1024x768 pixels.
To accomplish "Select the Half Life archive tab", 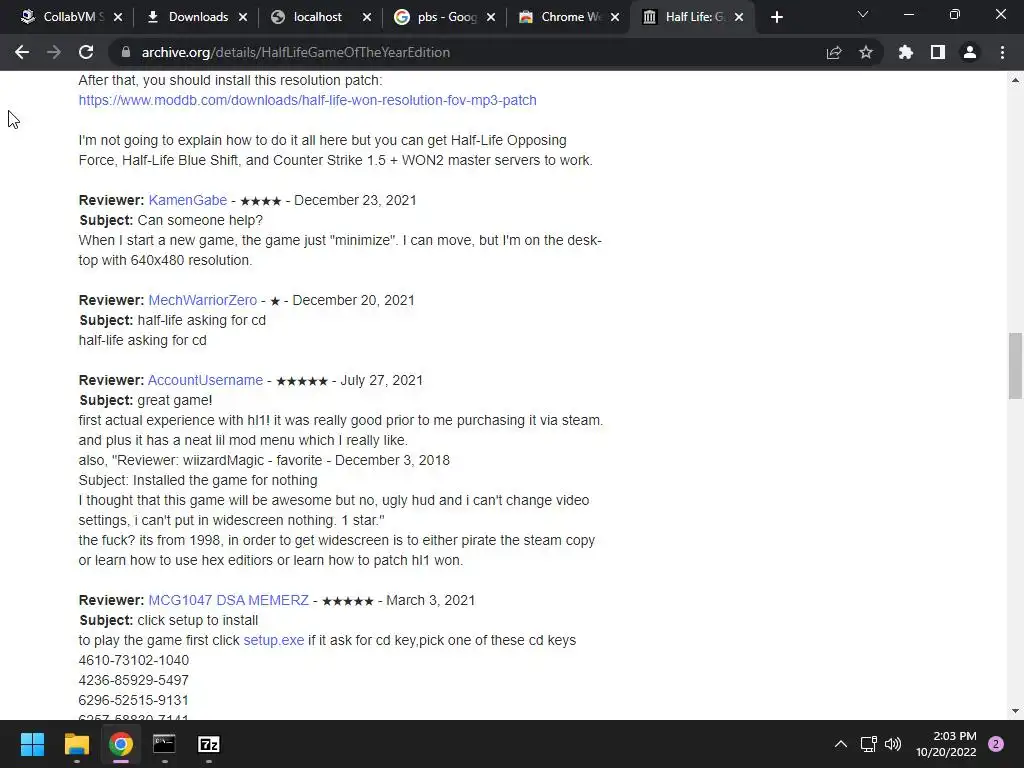I will [x=694, y=17].
